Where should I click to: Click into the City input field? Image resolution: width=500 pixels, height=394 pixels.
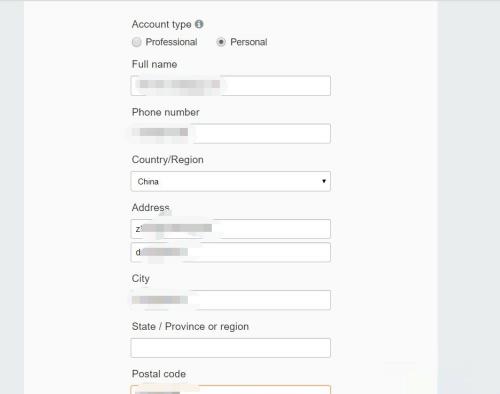(x=231, y=300)
